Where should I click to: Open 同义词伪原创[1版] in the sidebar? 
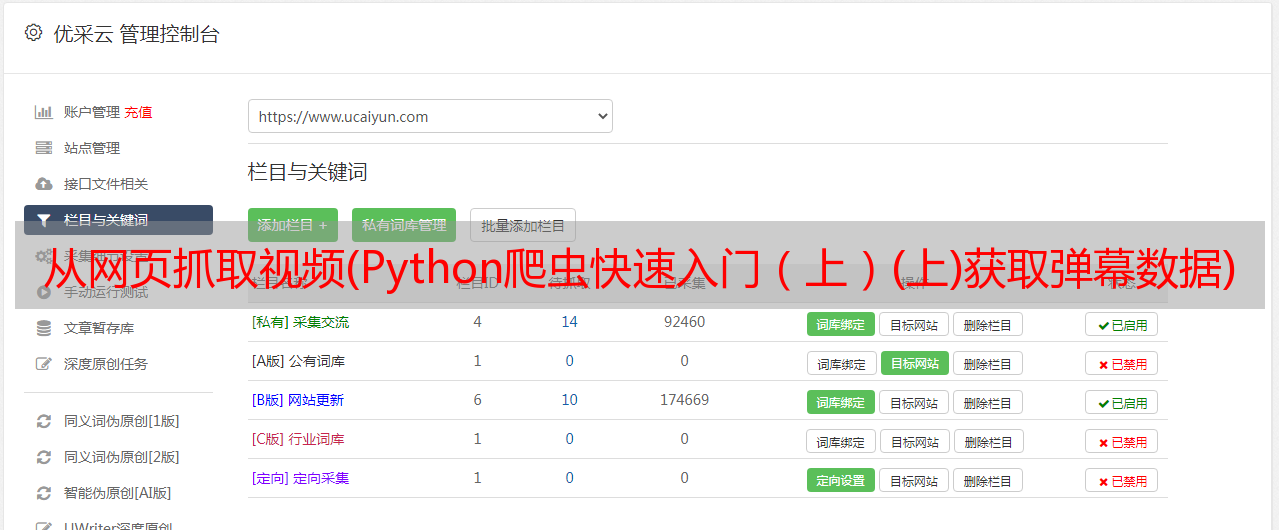tap(122, 421)
